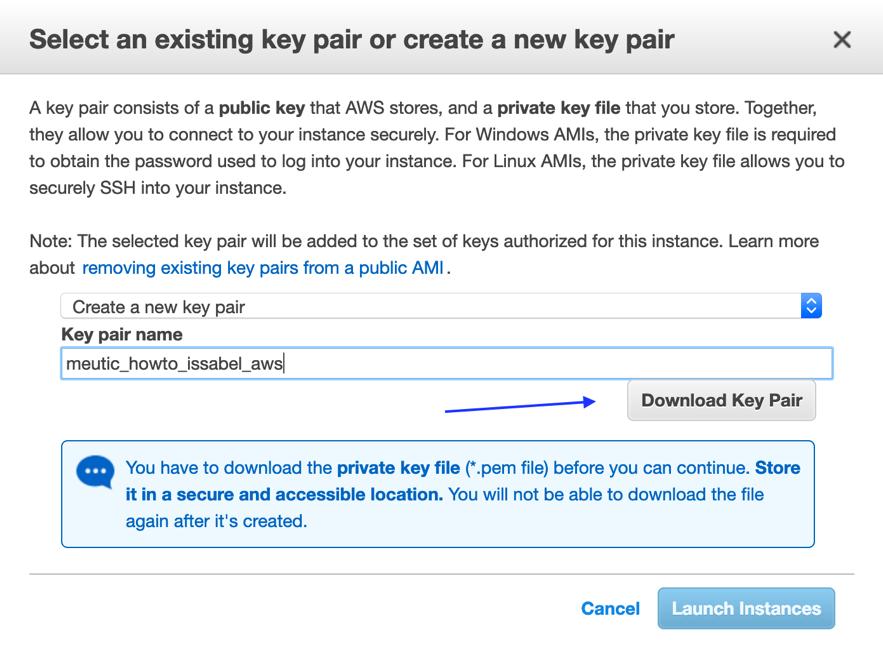
Task: Cancel the key pair dialog
Action: click(610, 608)
